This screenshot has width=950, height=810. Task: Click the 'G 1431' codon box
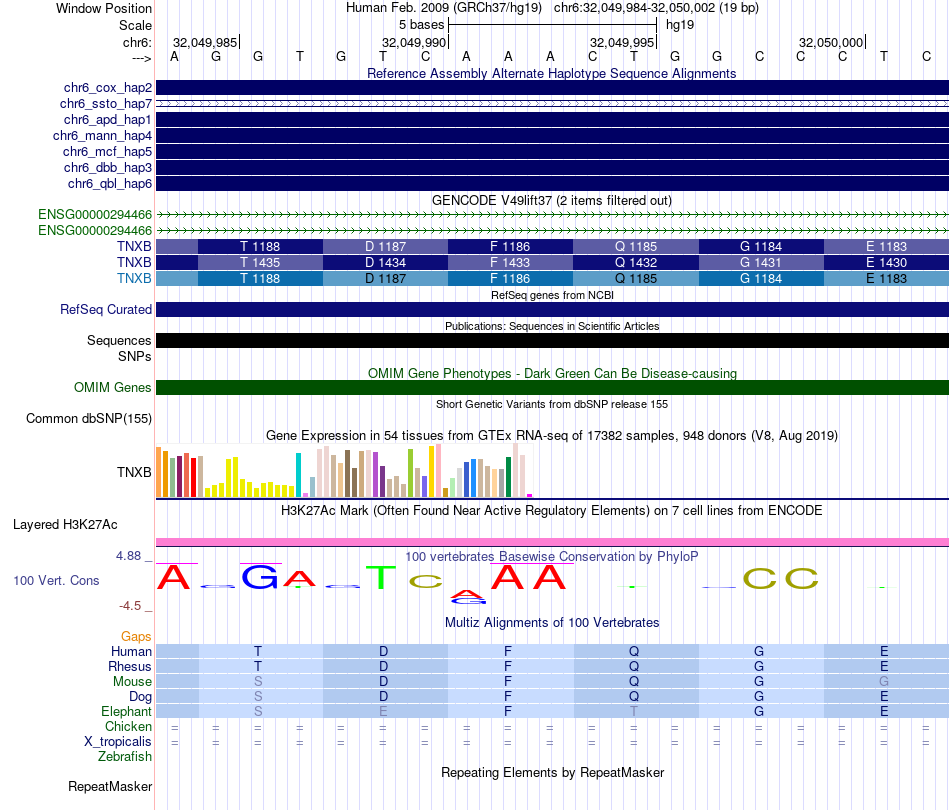pyautogui.click(x=761, y=262)
